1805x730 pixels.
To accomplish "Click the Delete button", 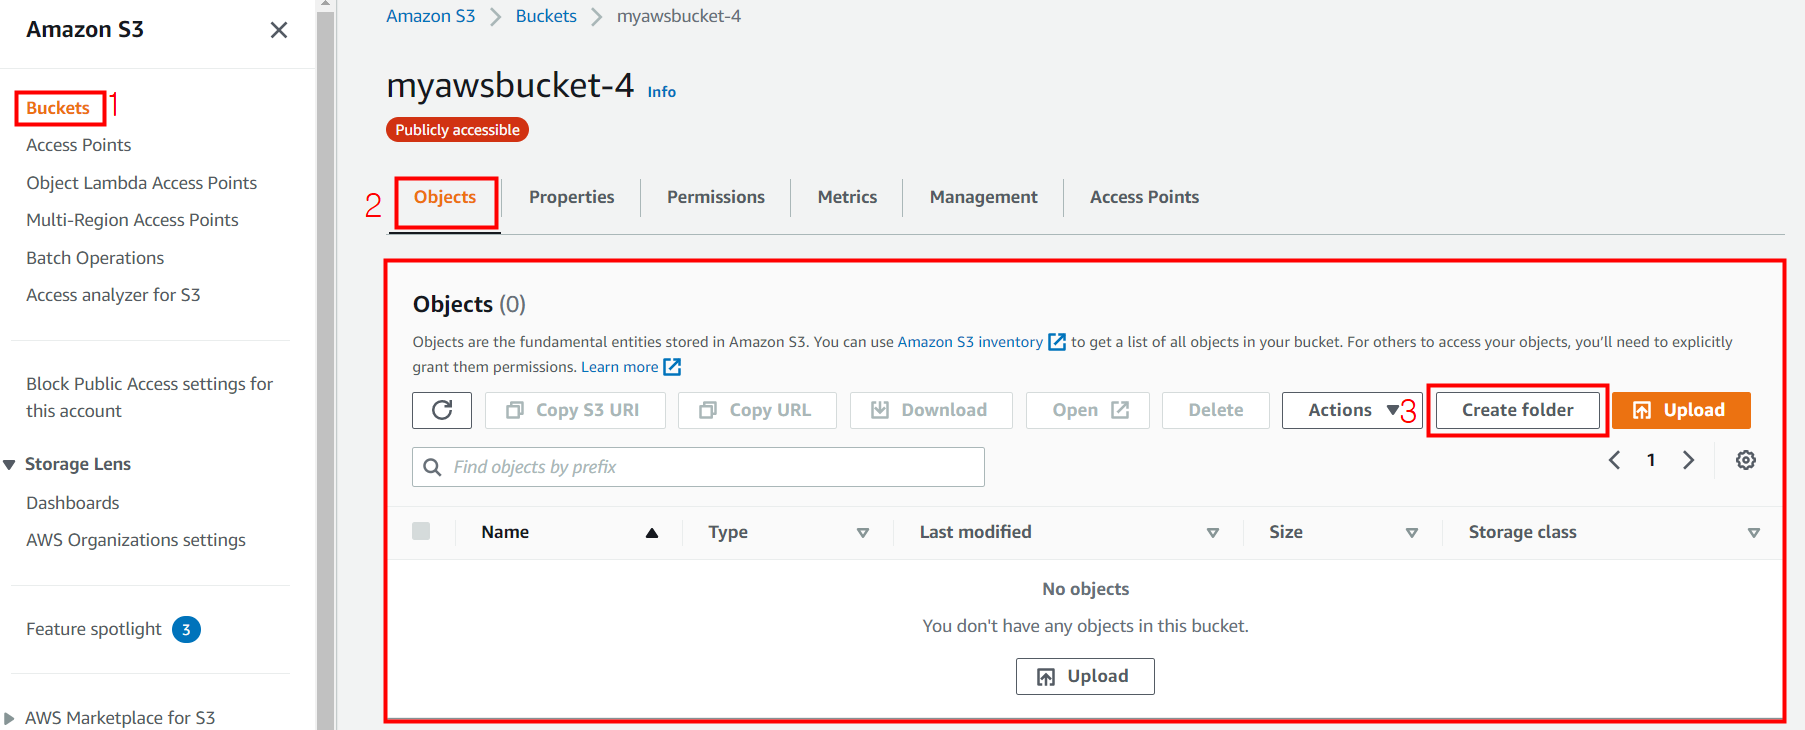I will [1216, 410].
